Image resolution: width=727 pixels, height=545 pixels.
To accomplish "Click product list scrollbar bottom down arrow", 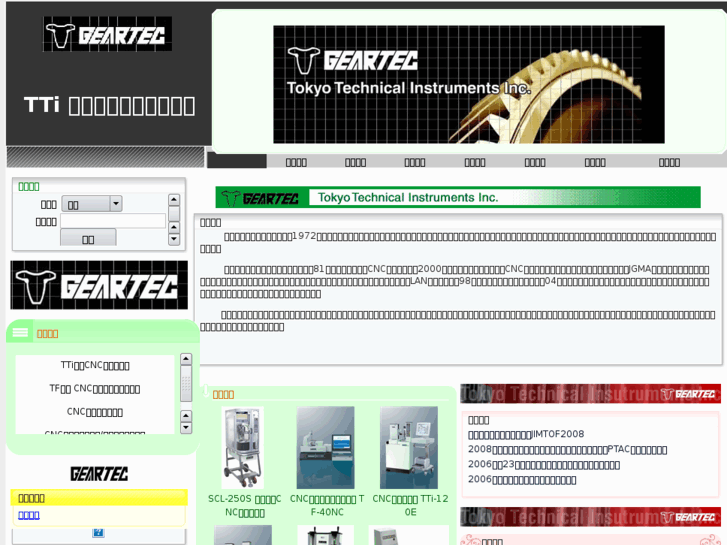I will coord(186,428).
